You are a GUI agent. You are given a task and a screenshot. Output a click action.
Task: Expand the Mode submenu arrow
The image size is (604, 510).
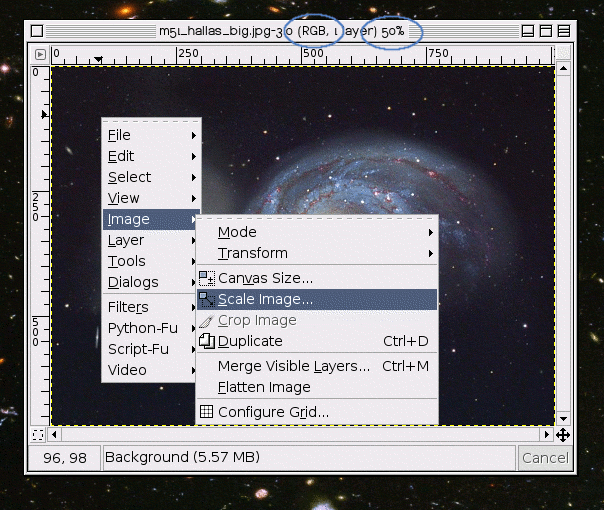[x=431, y=232]
